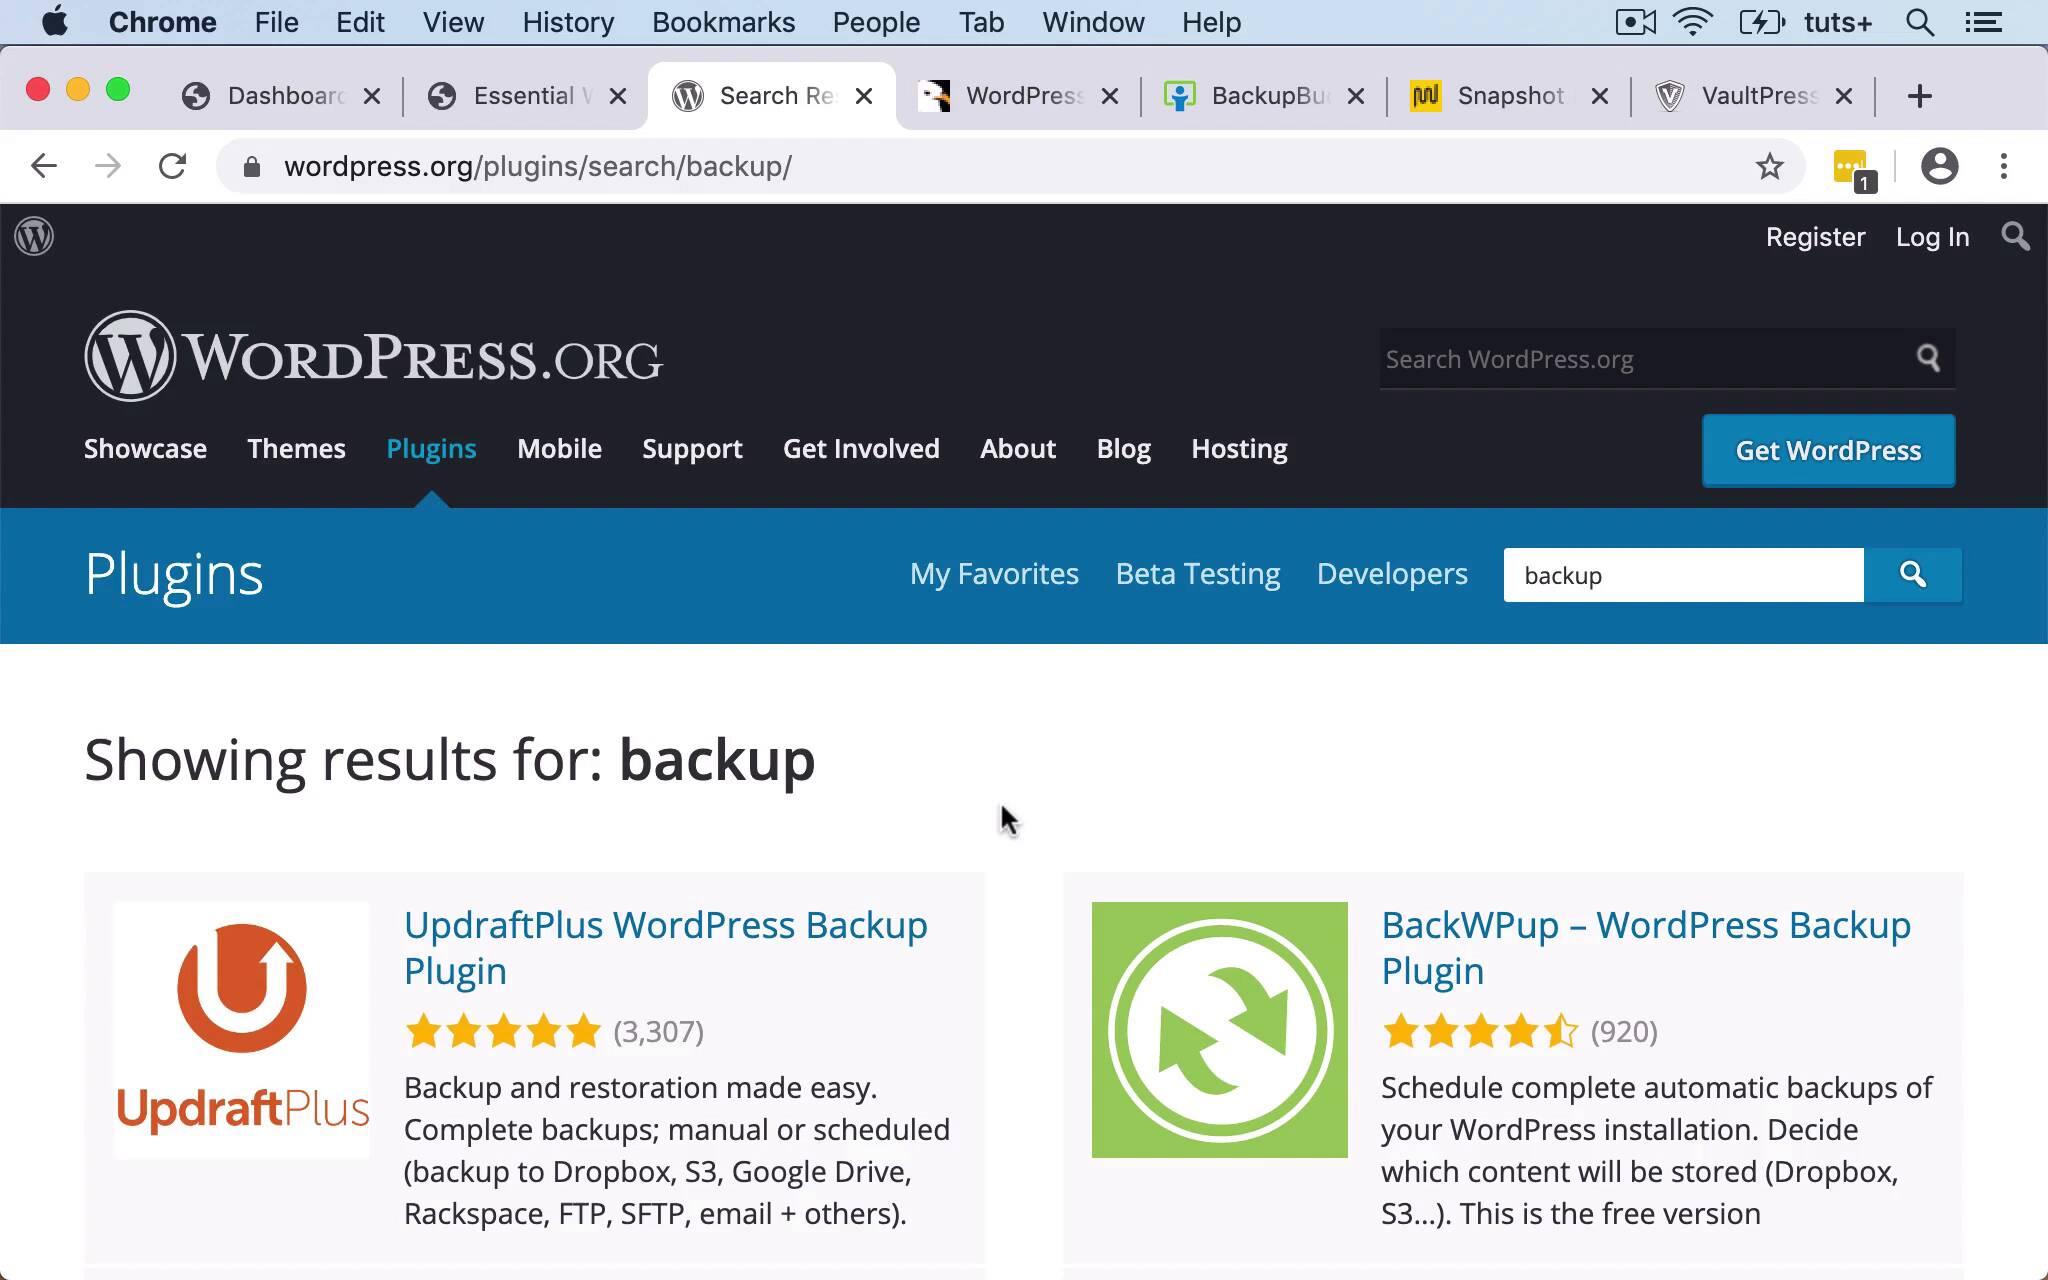2048x1280 pixels.
Task: Click the BackWPup WordPress Backup Plugin link
Action: pyautogui.click(x=1645, y=947)
